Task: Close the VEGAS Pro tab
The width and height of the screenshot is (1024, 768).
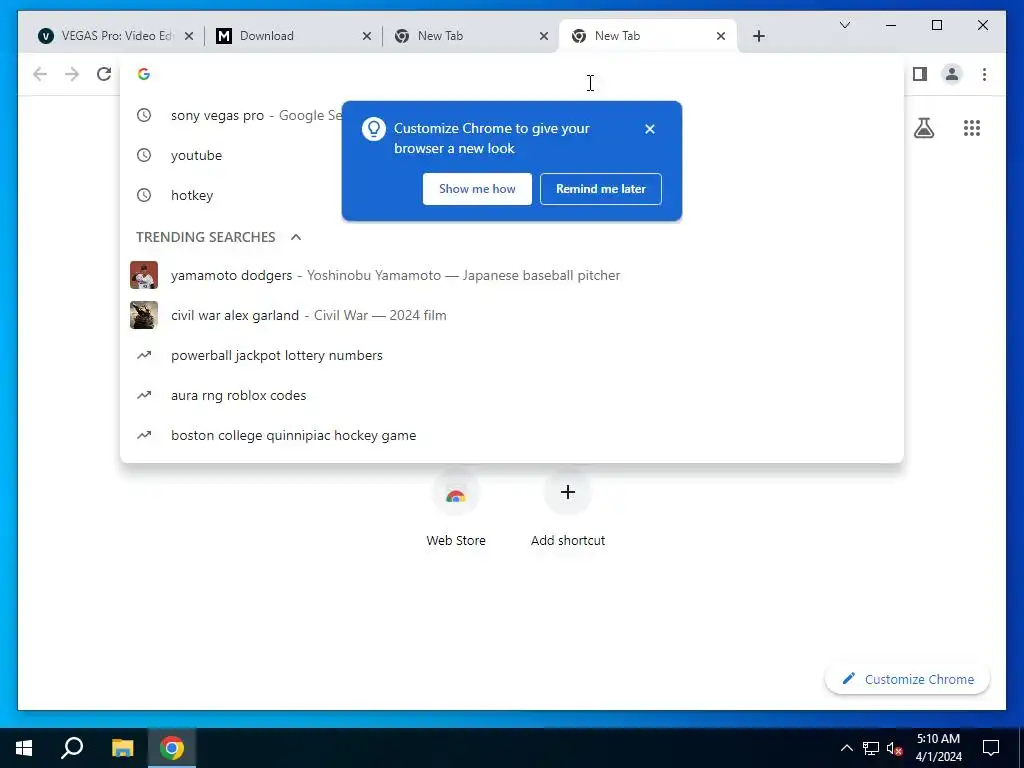Action: 189,36
